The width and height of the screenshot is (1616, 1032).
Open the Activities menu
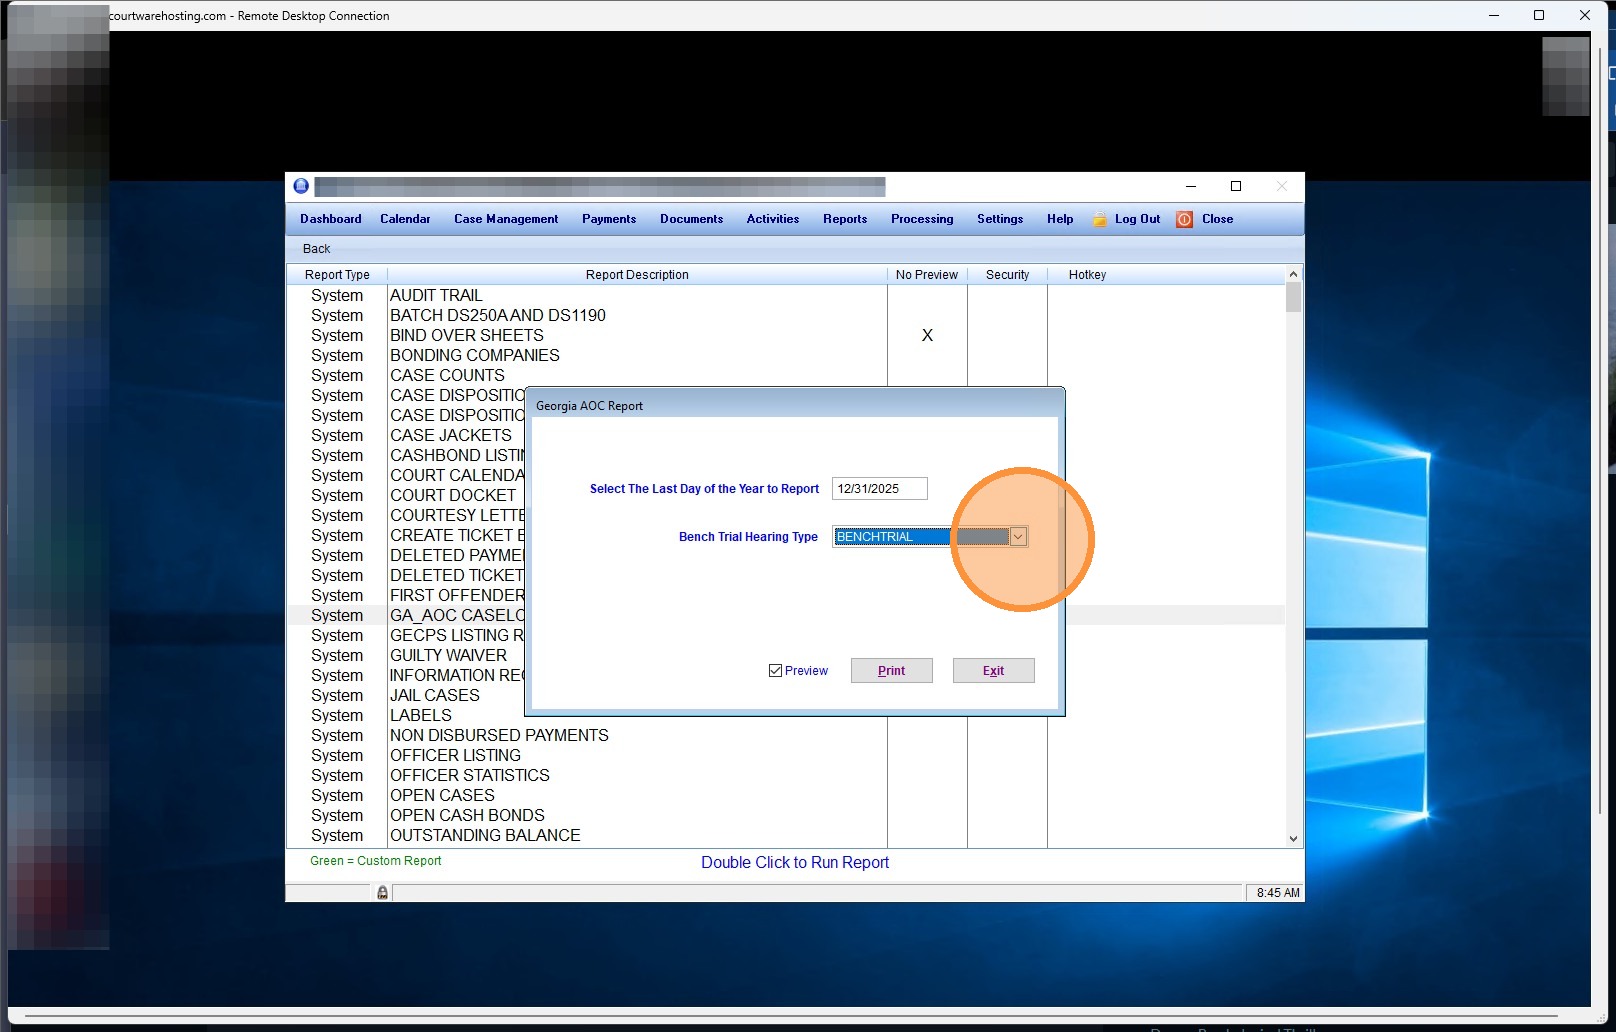pos(773,219)
